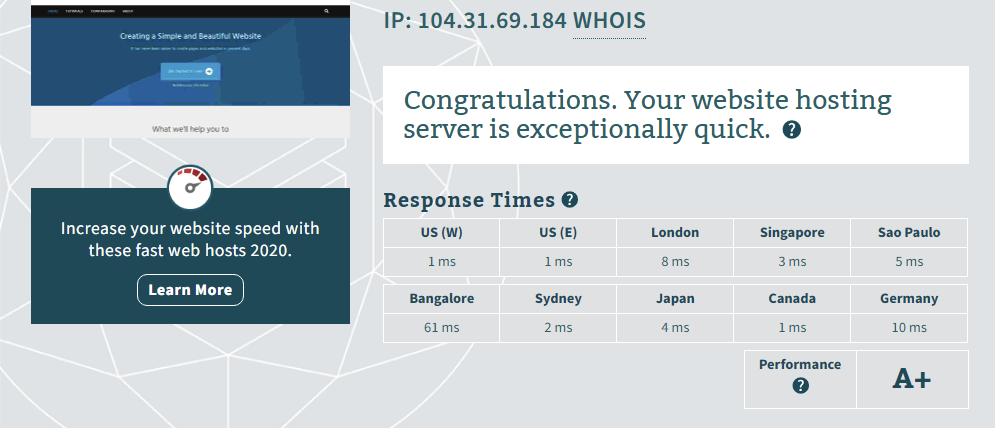Click the help icon next to Response Times
Image resolution: width=995 pixels, height=428 pixels.
point(570,200)
